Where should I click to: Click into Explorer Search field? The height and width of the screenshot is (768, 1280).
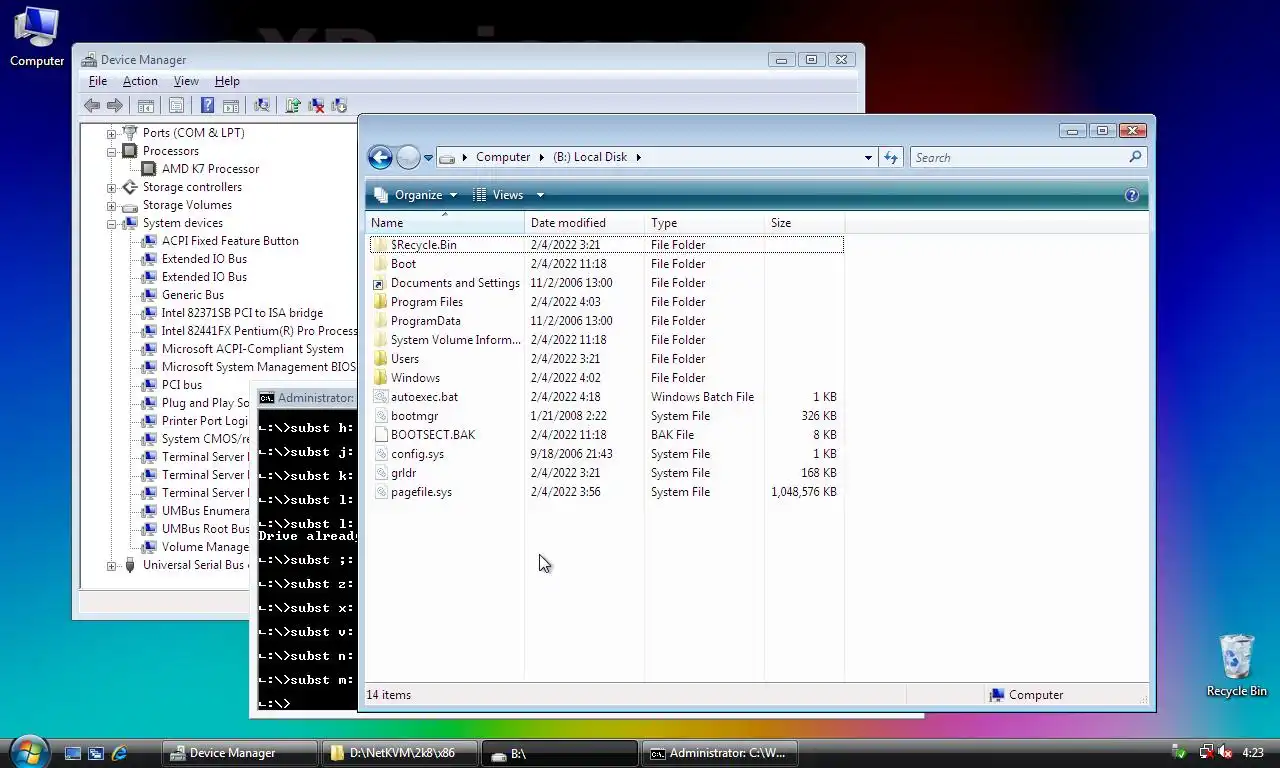coord(1018,157)
